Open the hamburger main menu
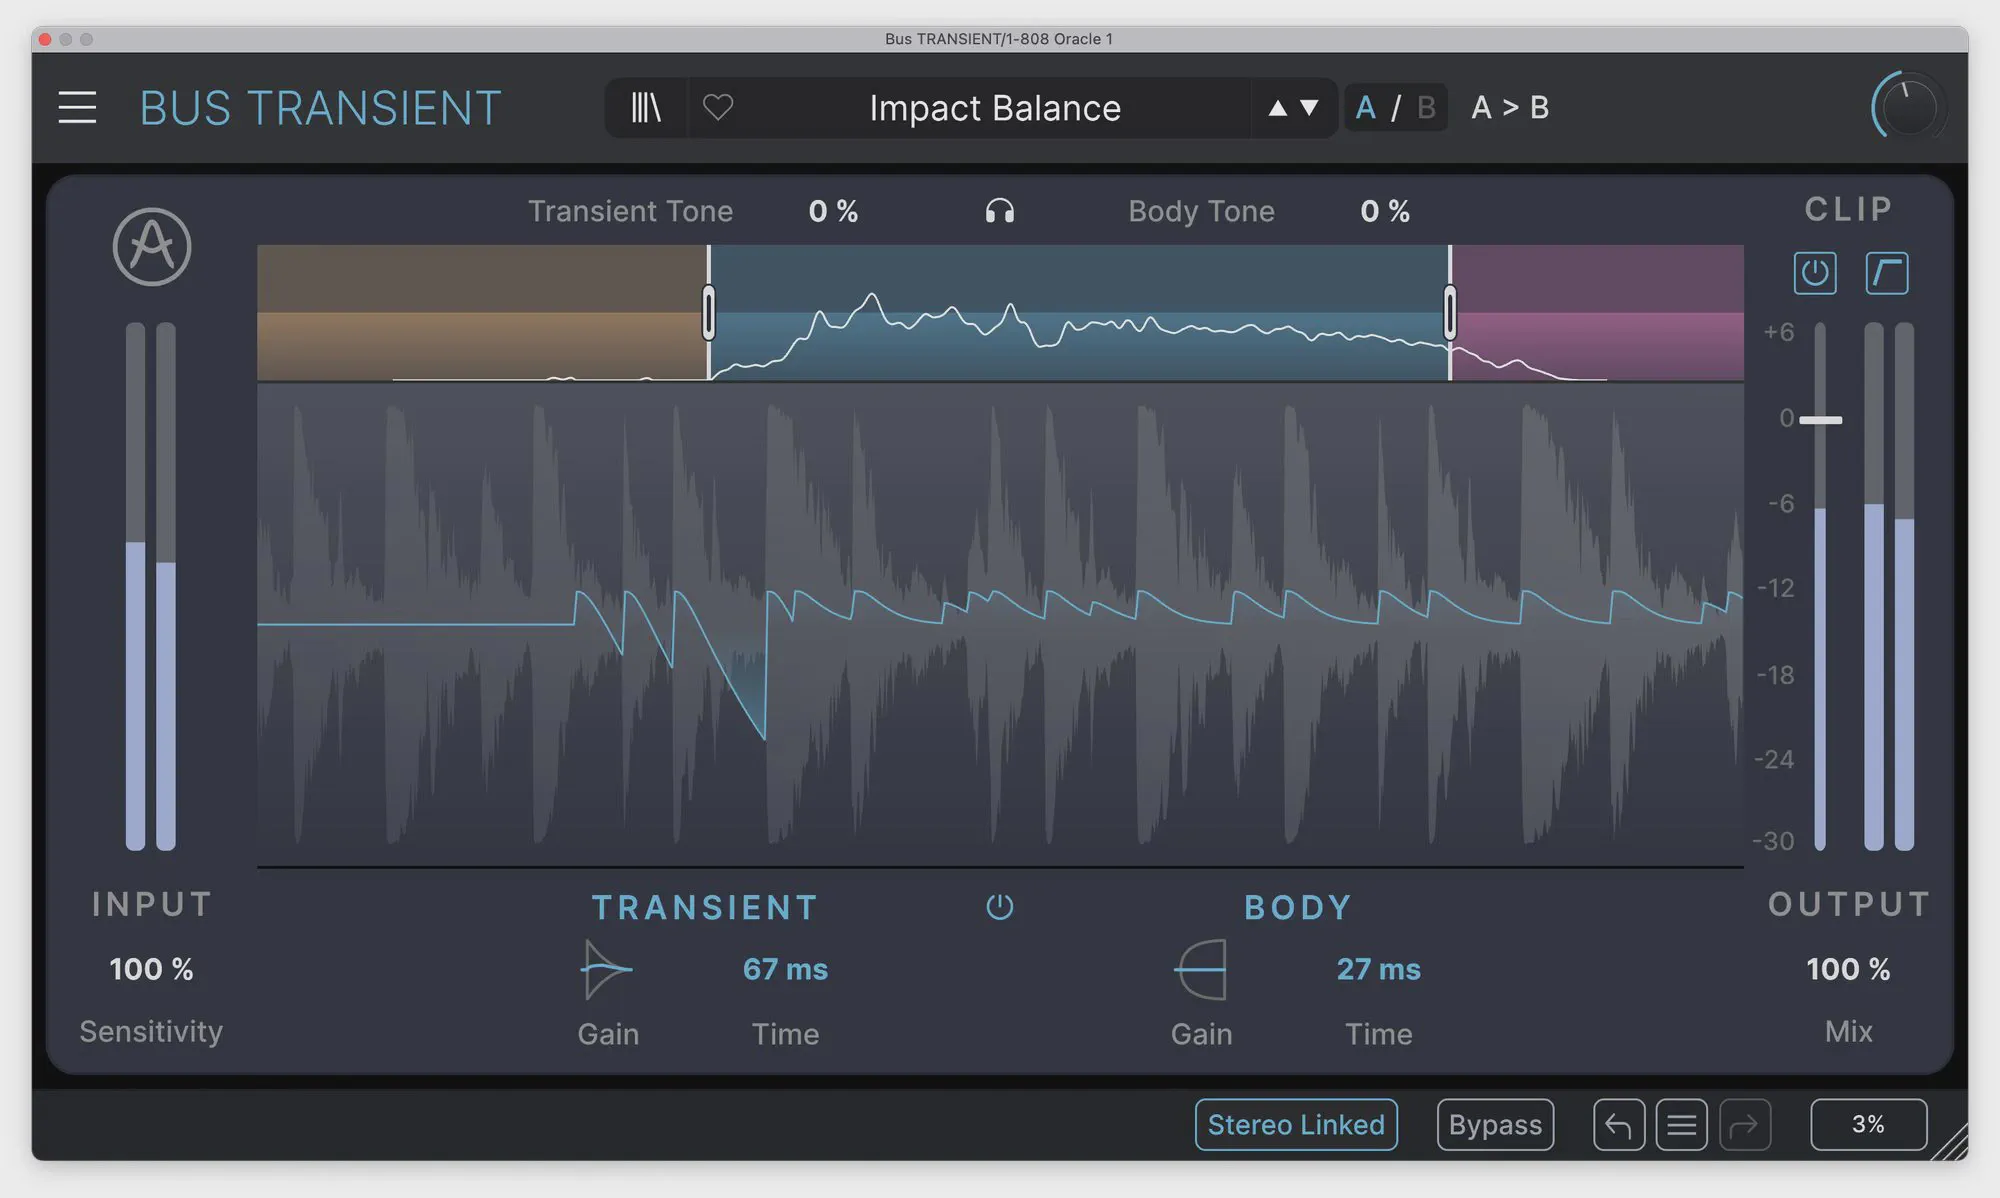Screen dimensions: 2000x1198 pos(77,108)
